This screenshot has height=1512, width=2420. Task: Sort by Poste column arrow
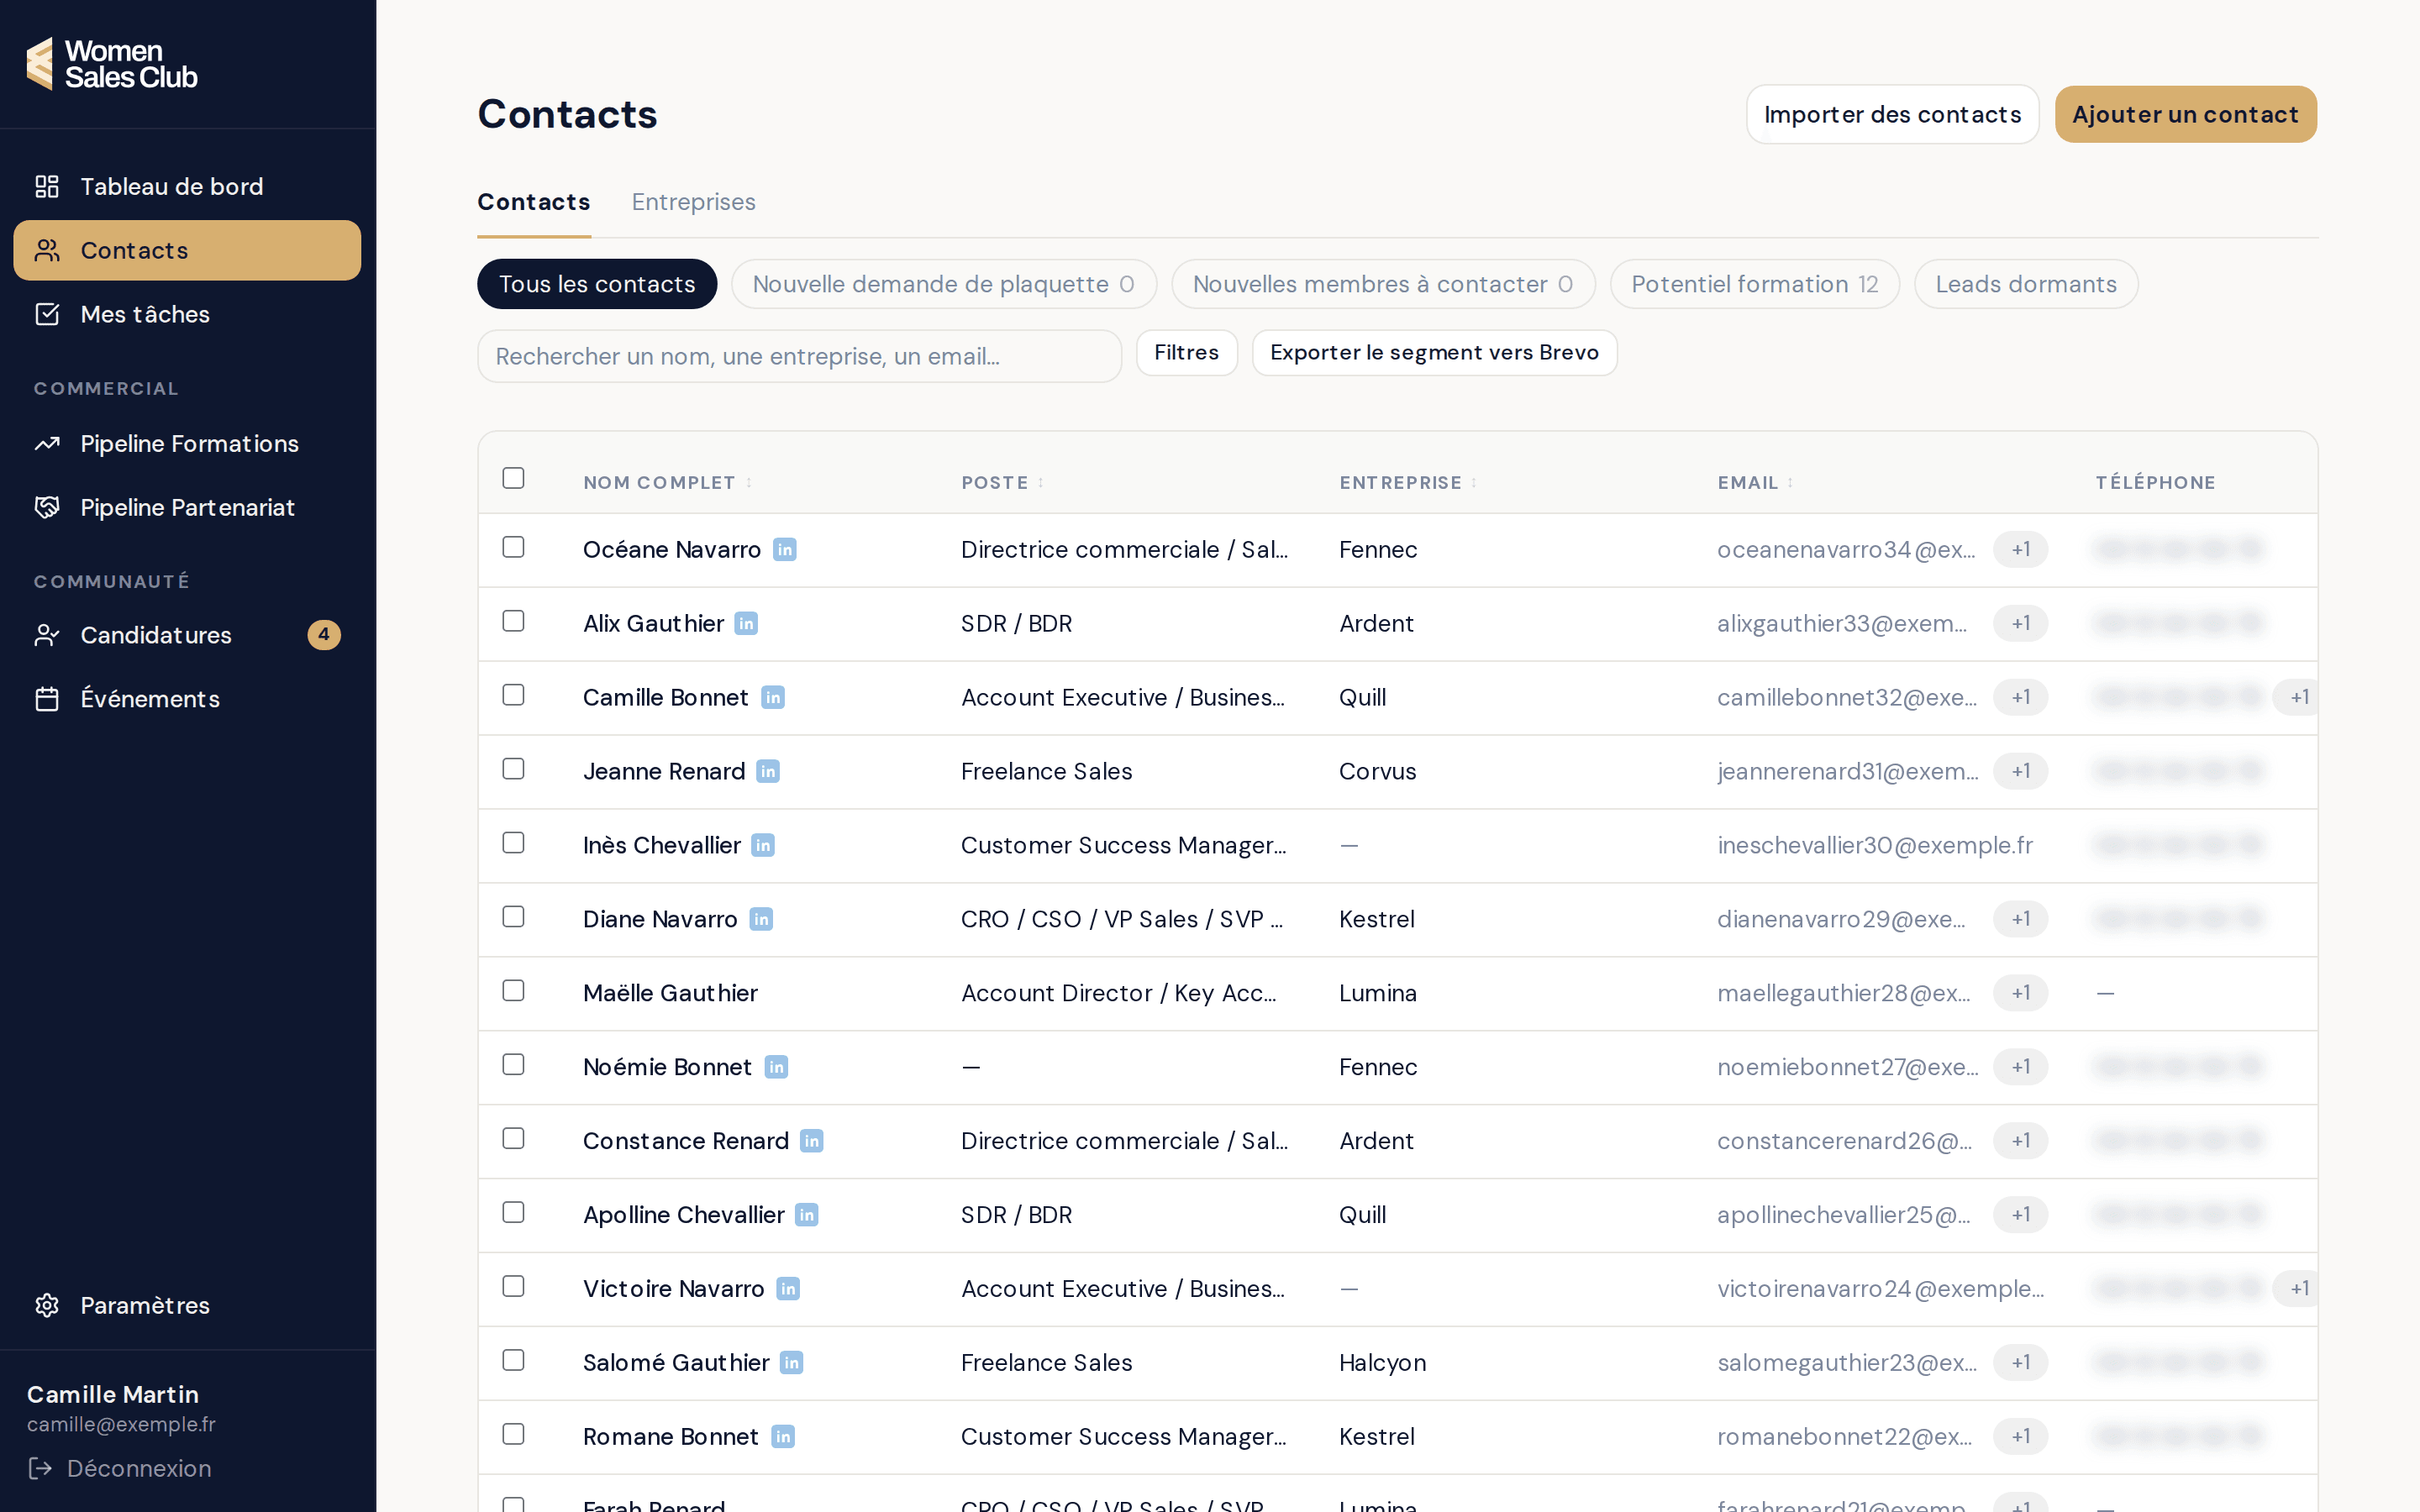tap(1041, 483)
